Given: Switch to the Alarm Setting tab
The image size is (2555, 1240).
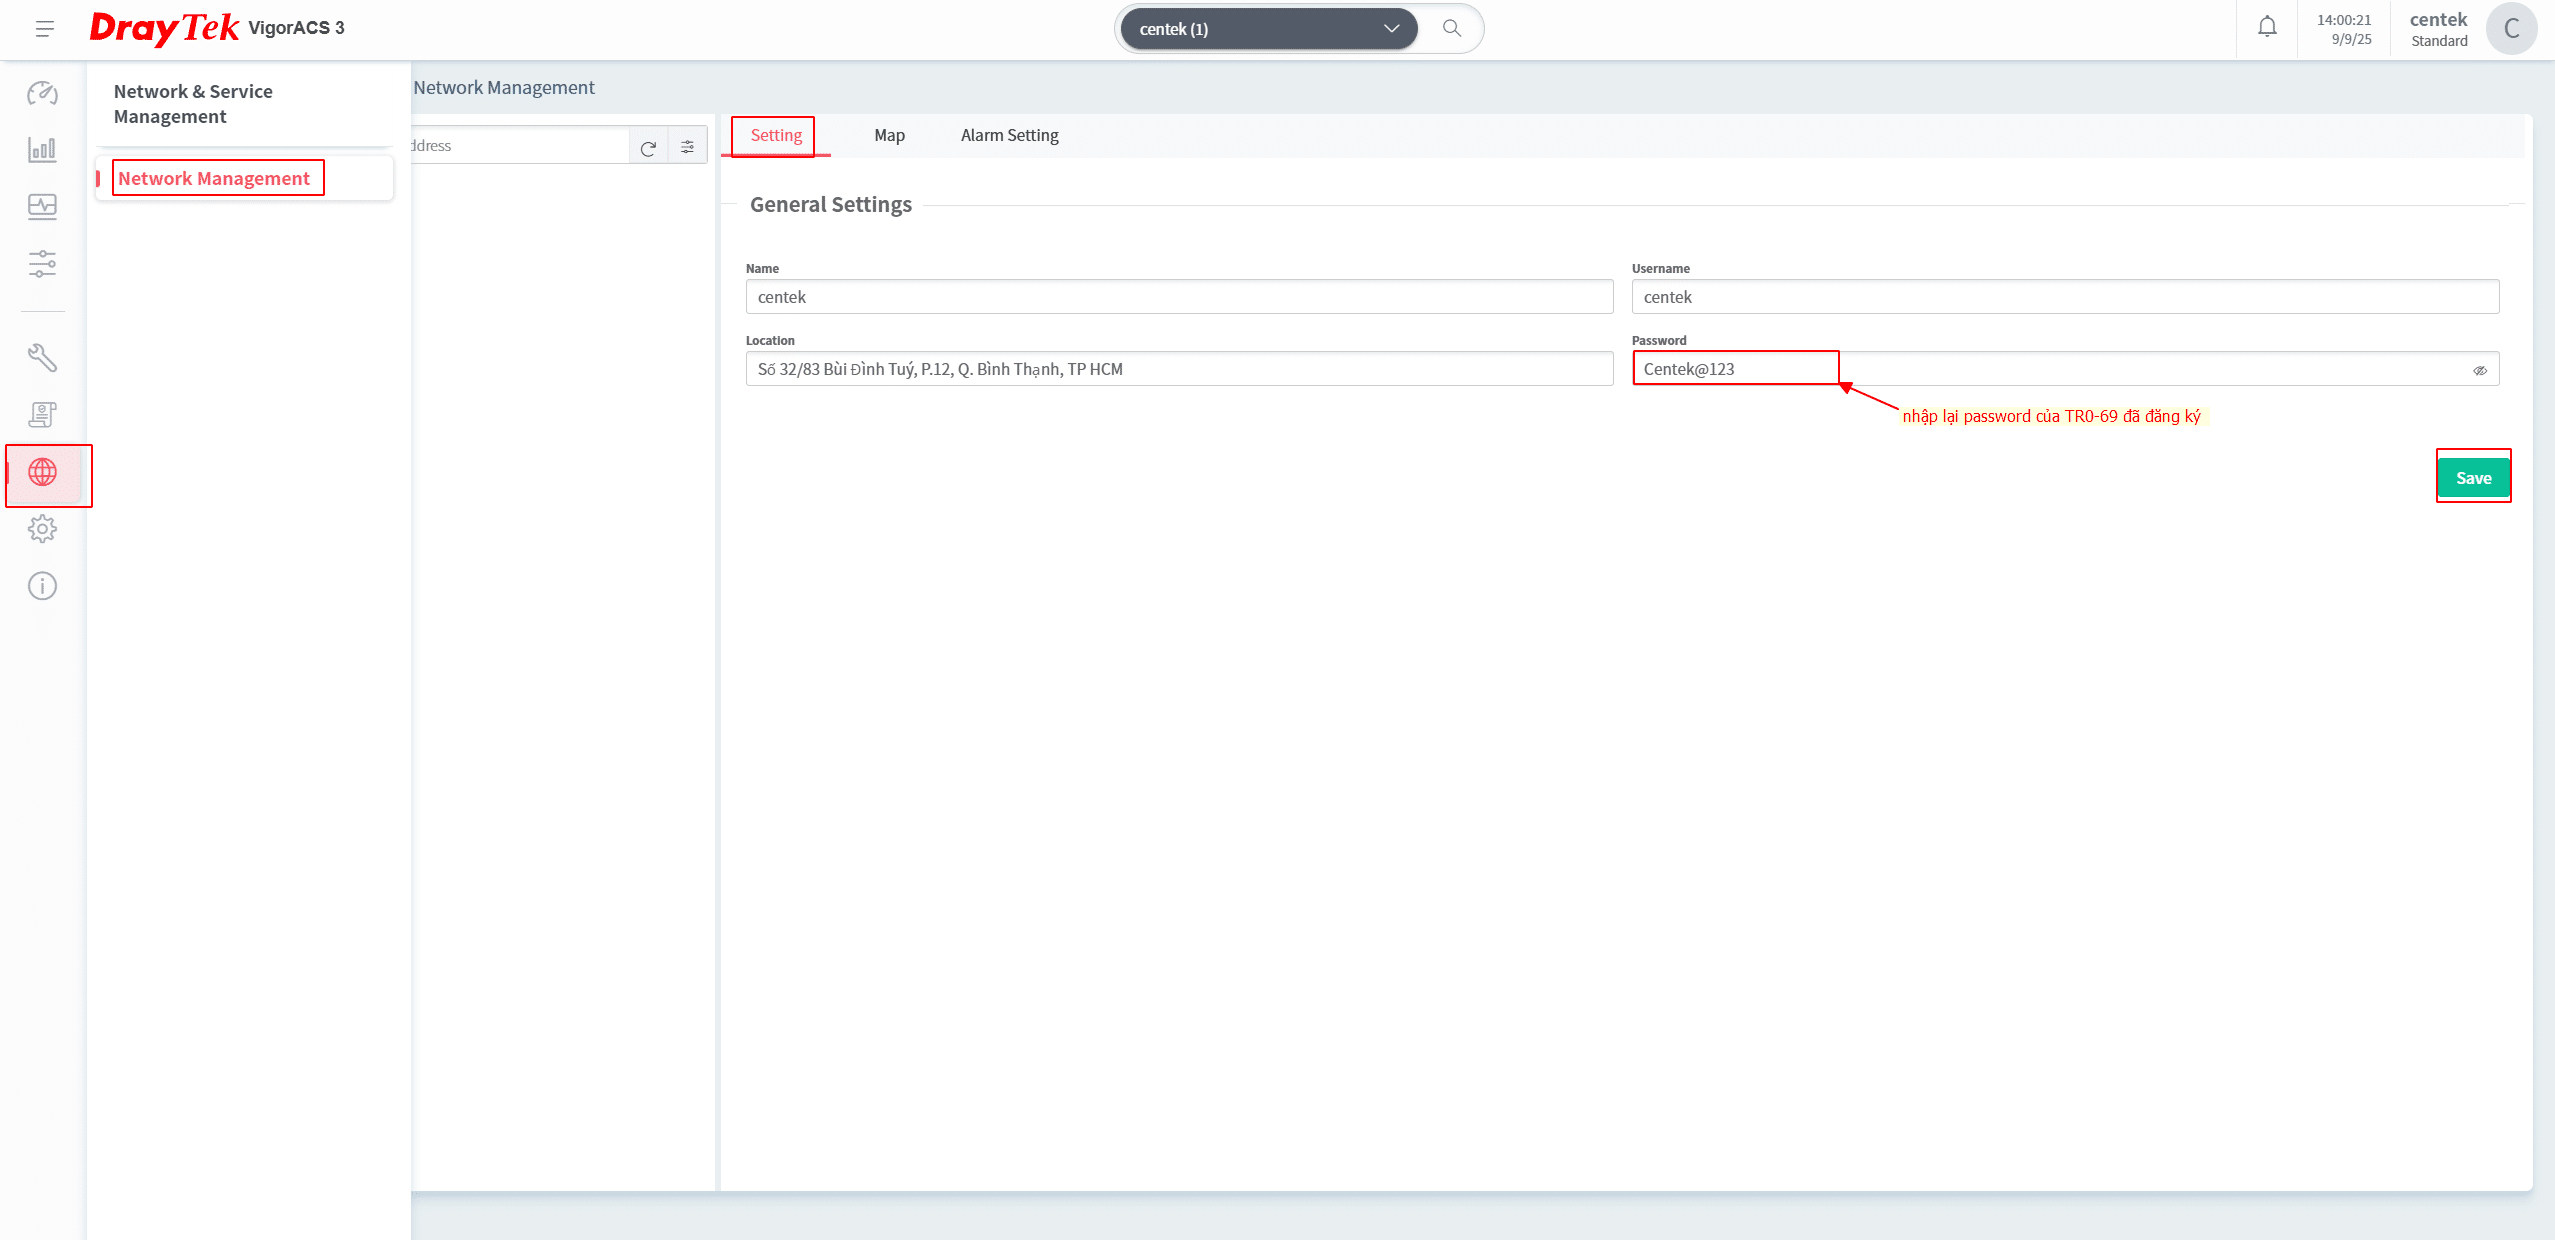Looking at the screenshot, I should (1009, 136).
